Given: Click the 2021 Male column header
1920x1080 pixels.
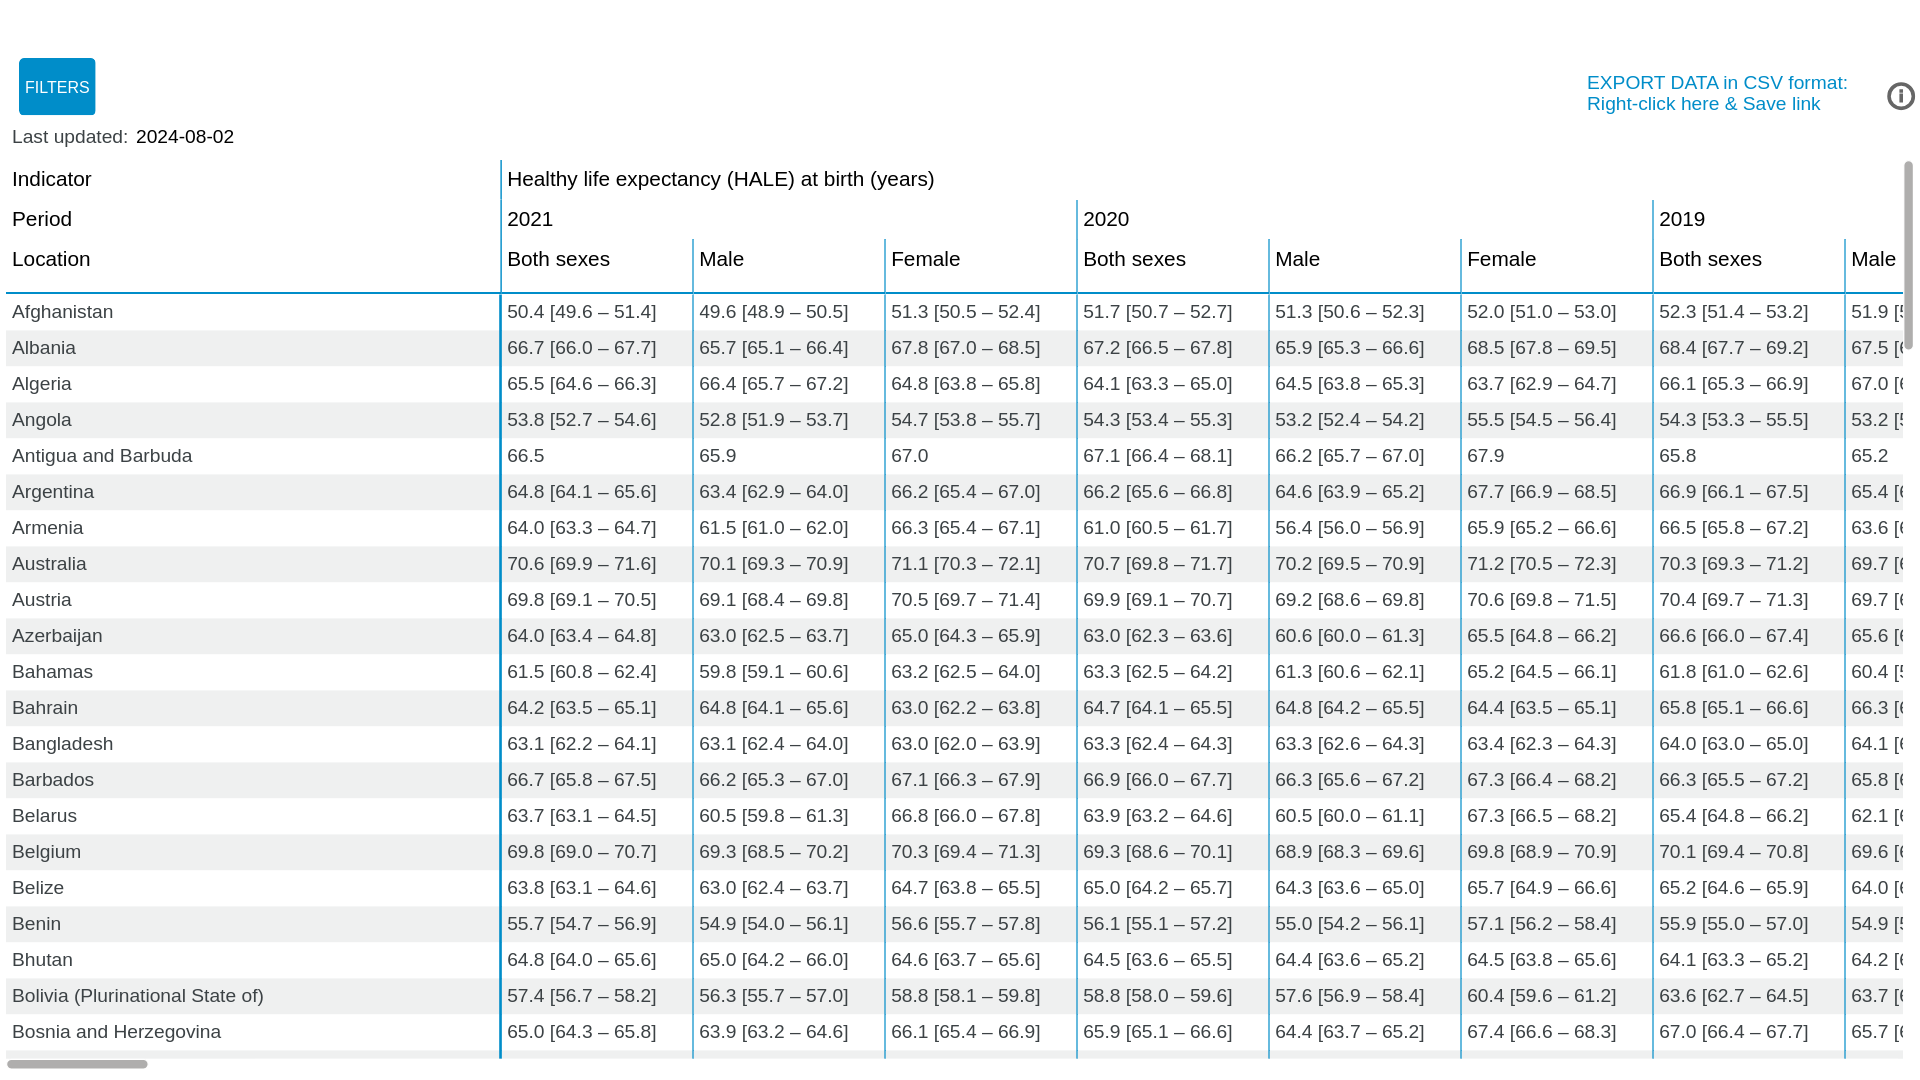Looking at the screenshot, I should 721,259.
